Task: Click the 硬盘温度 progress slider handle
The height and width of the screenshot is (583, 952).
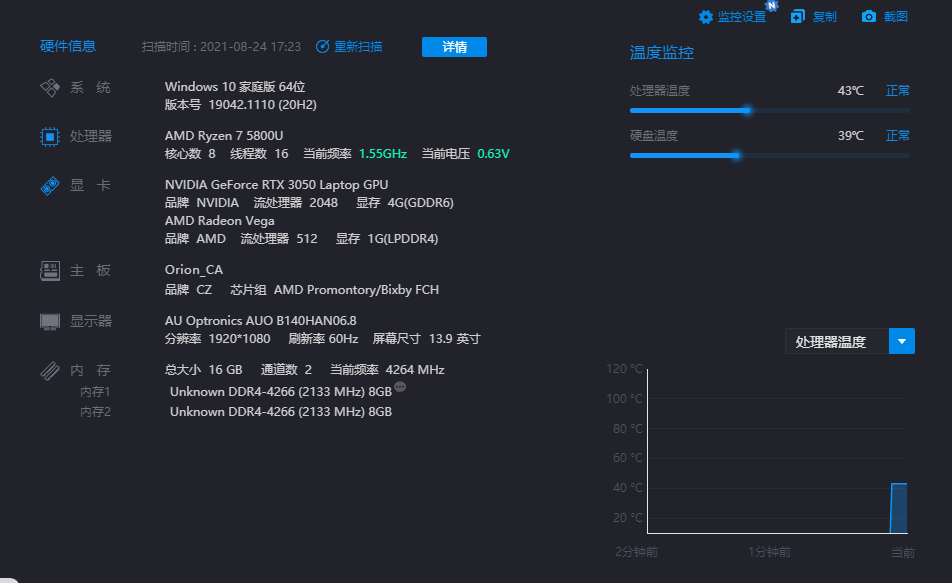Action: [736, 155]
